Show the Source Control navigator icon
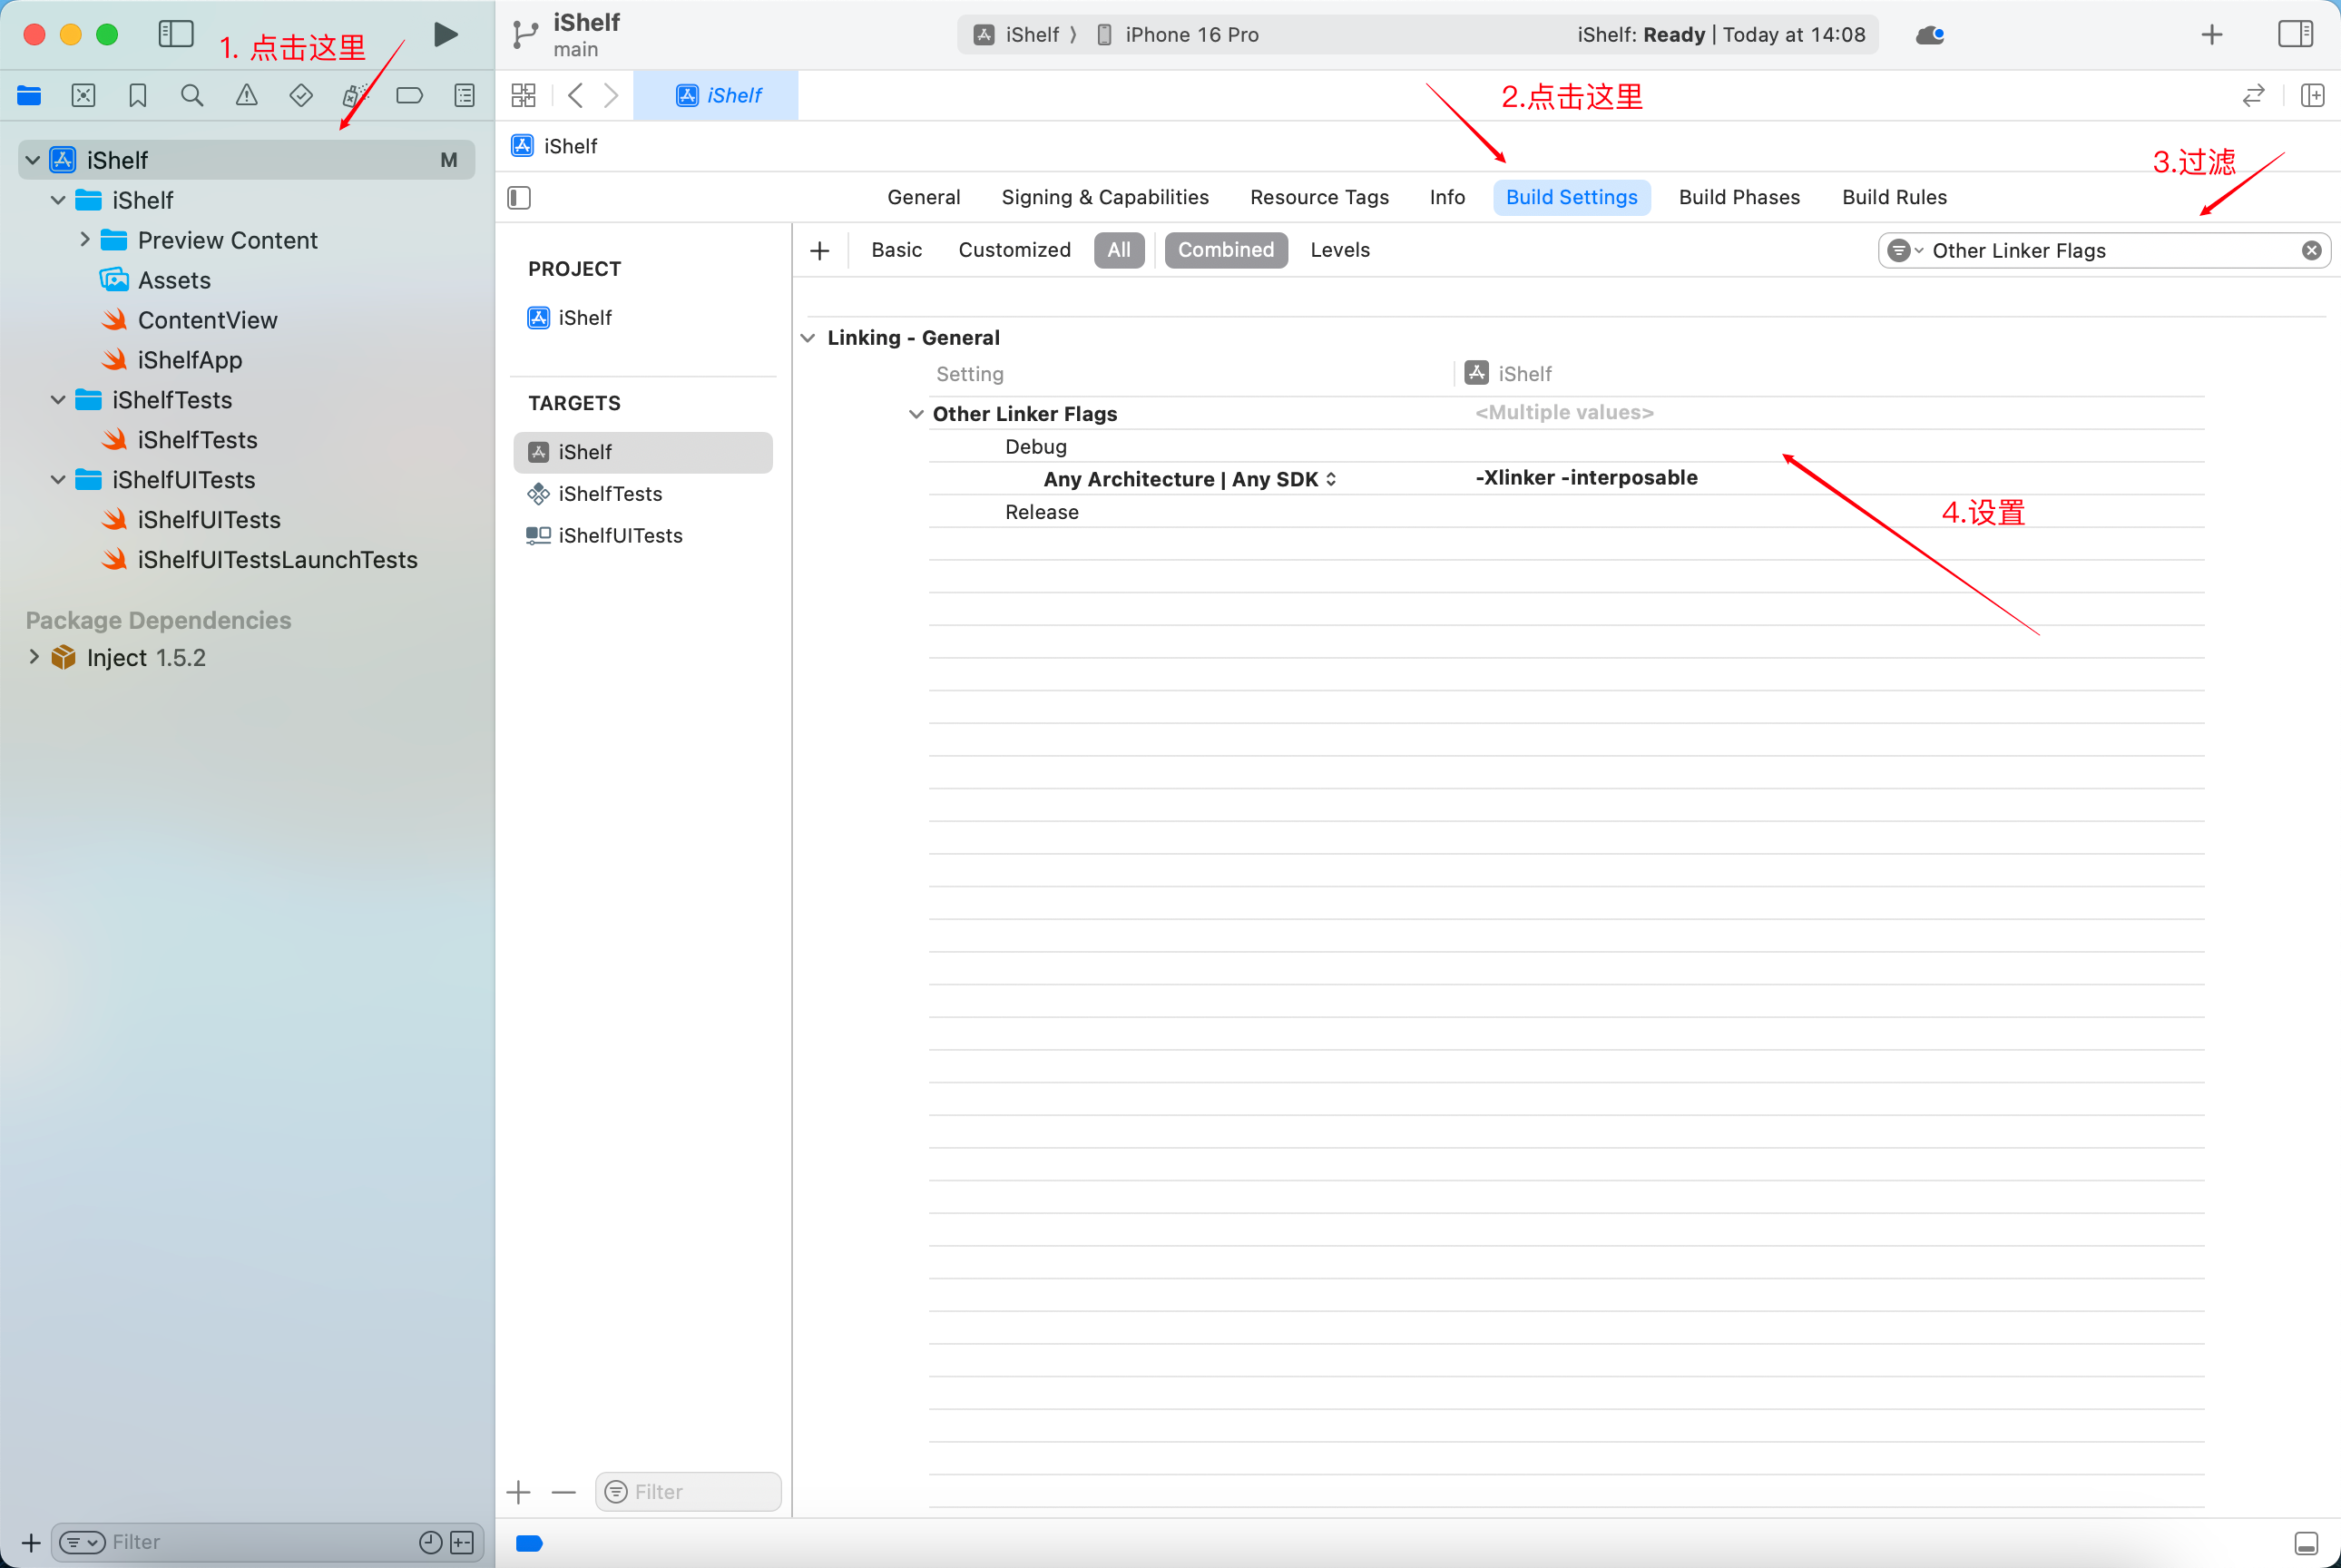 (84, 96)
